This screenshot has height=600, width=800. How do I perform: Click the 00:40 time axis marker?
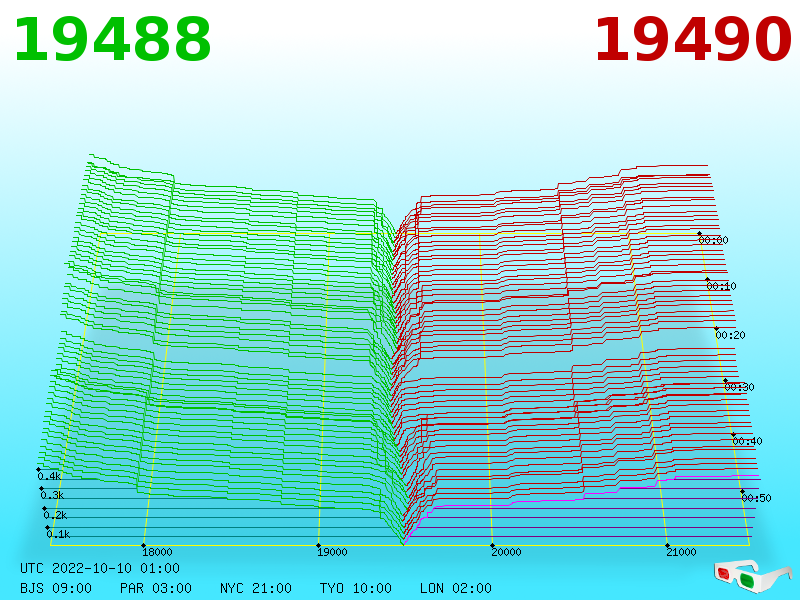747,441
